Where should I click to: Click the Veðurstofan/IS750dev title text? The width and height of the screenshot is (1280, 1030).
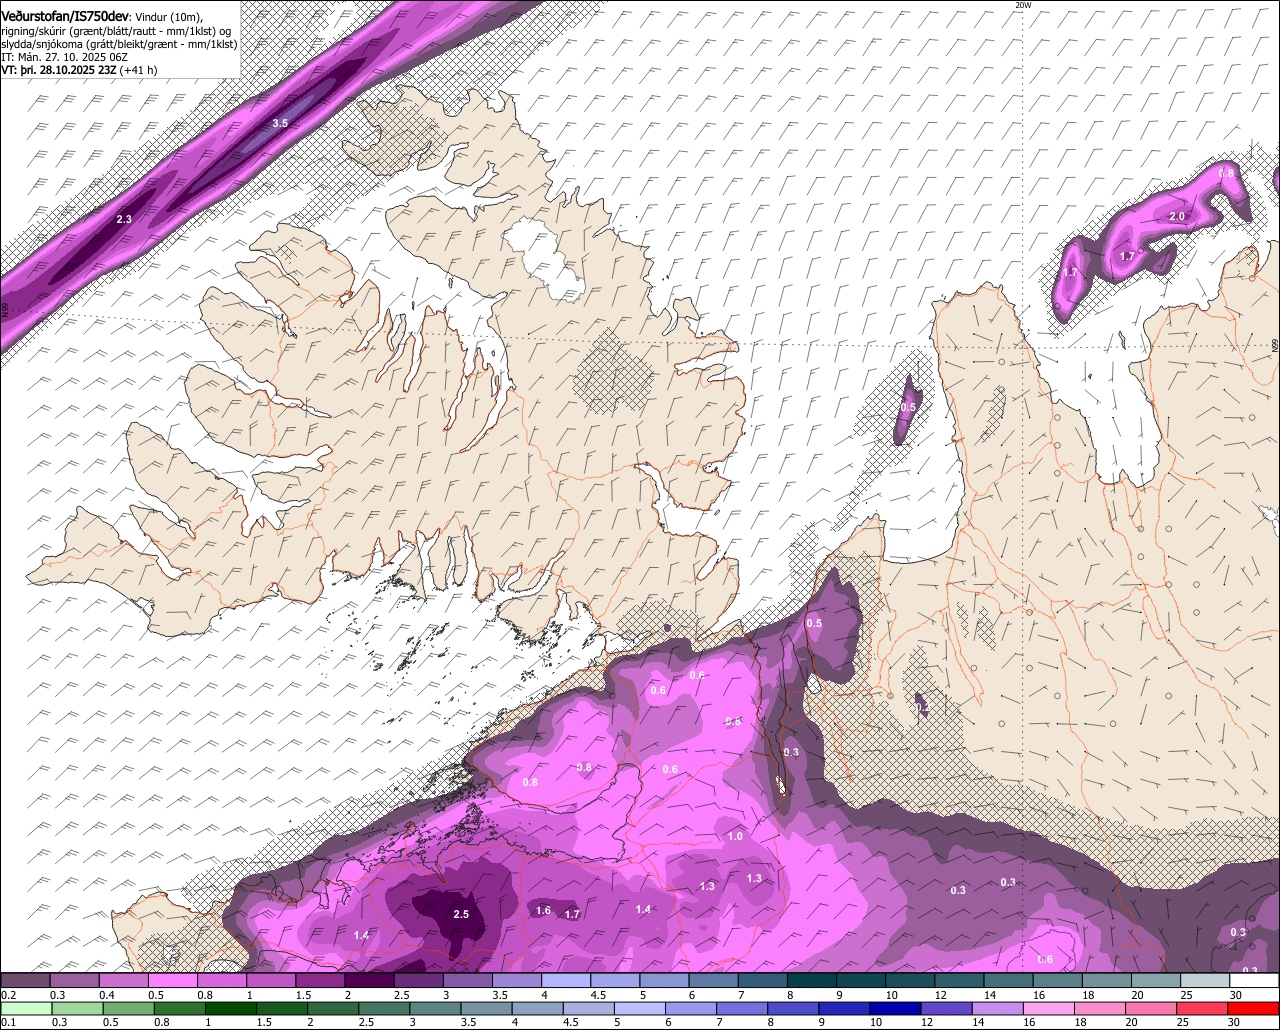tap(64, 16)
